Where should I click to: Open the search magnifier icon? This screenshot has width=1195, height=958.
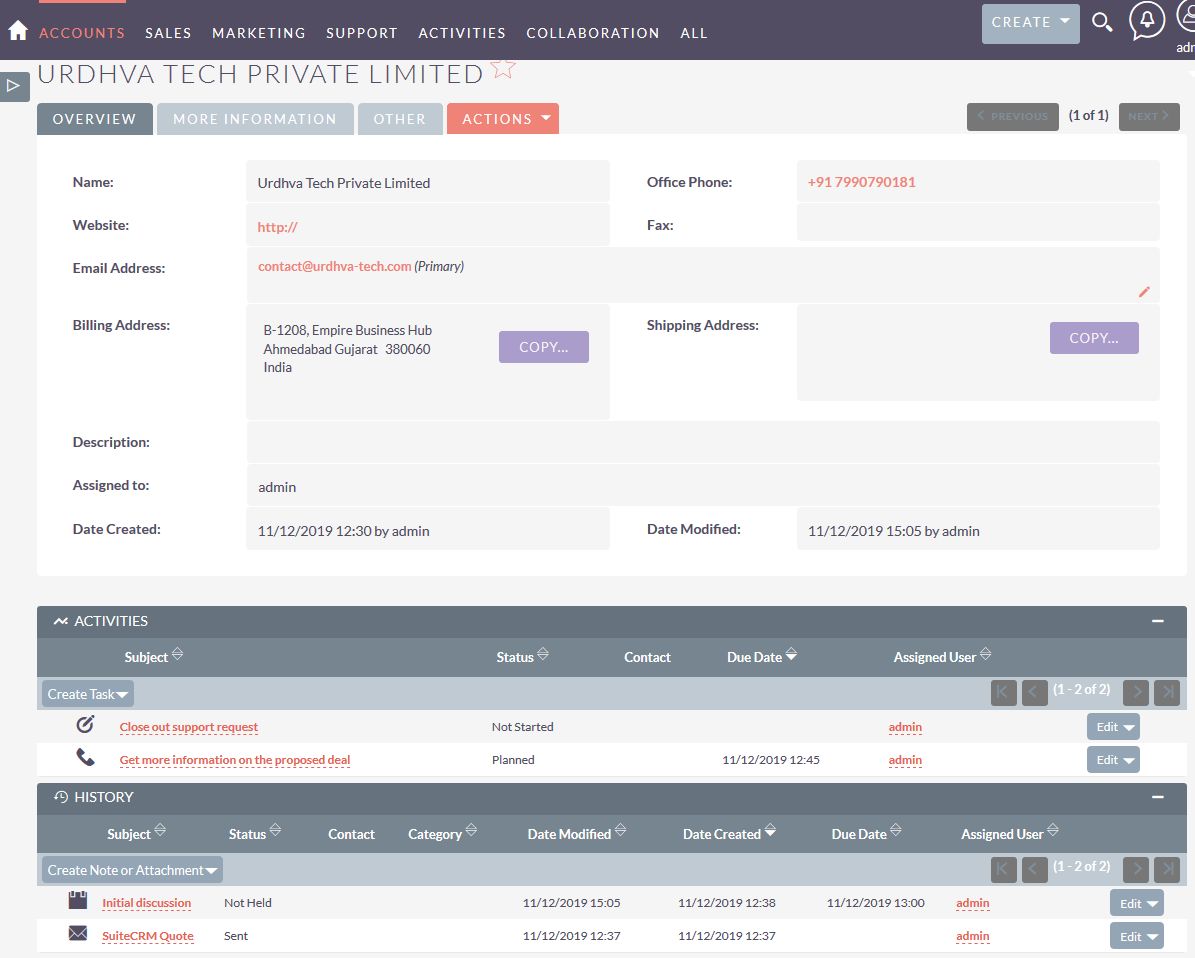(1102, 22)
